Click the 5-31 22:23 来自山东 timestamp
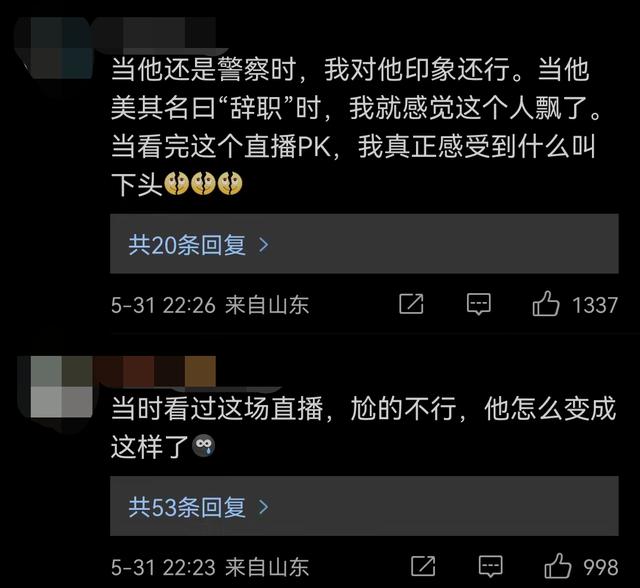 [210, 568]
